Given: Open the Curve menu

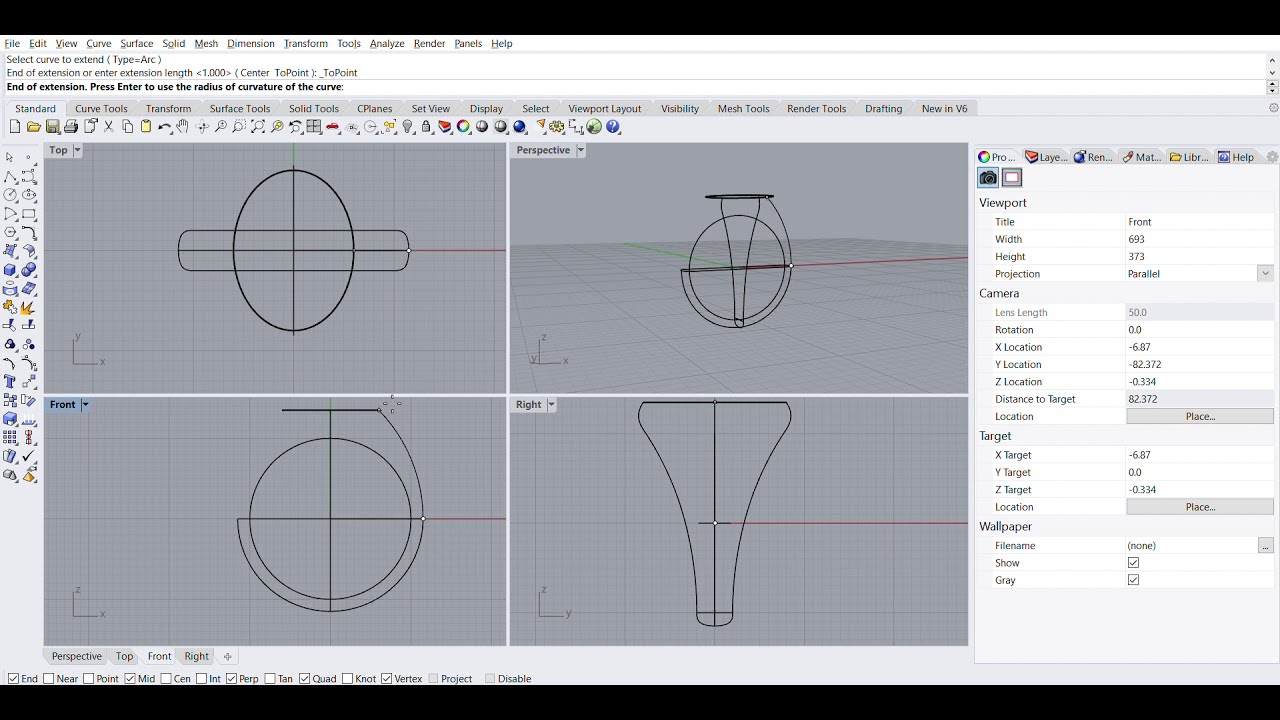Looking at the screenshot, I should click(99, 44).
